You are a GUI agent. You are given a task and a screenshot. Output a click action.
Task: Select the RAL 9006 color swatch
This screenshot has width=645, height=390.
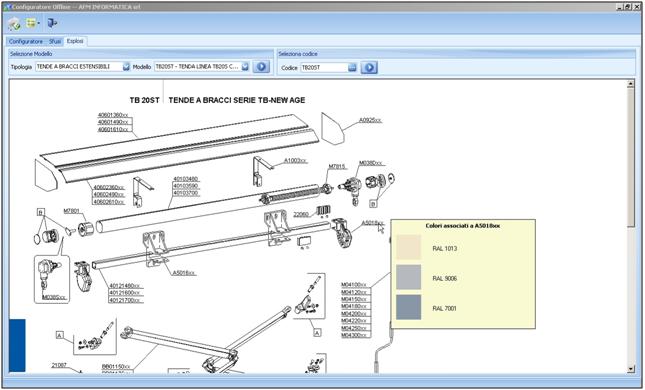tap(408, 277)
